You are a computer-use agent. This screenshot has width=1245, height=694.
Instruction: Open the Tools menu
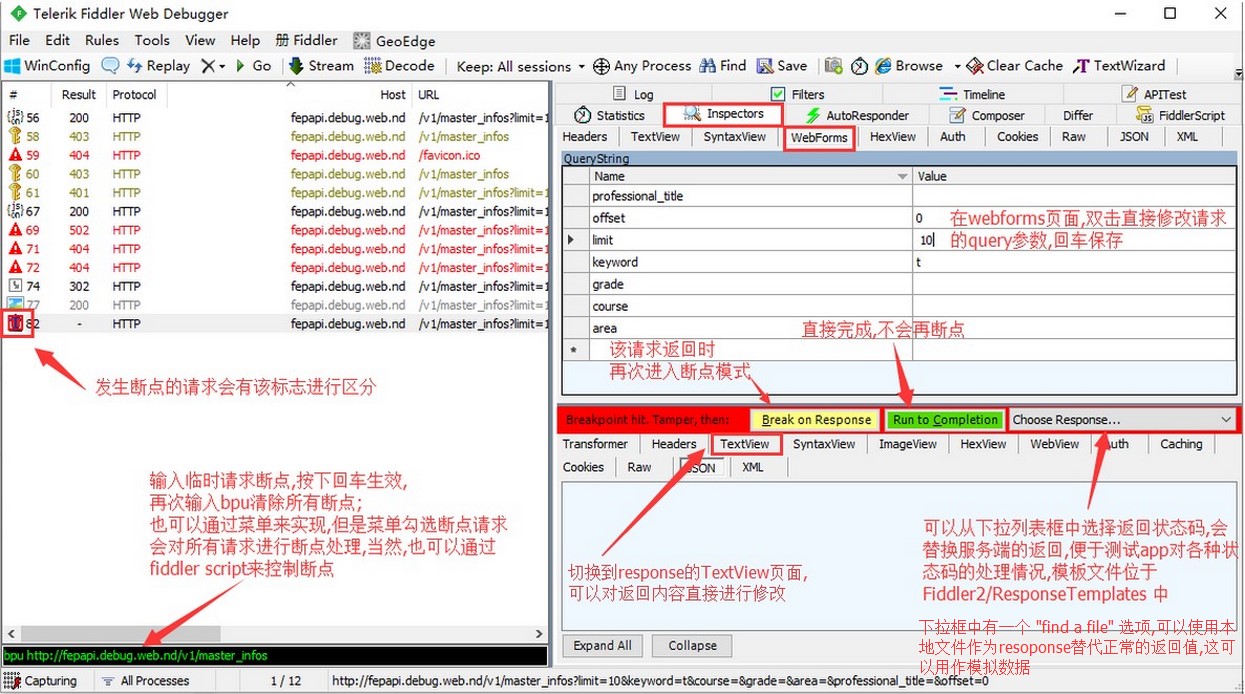152,40
